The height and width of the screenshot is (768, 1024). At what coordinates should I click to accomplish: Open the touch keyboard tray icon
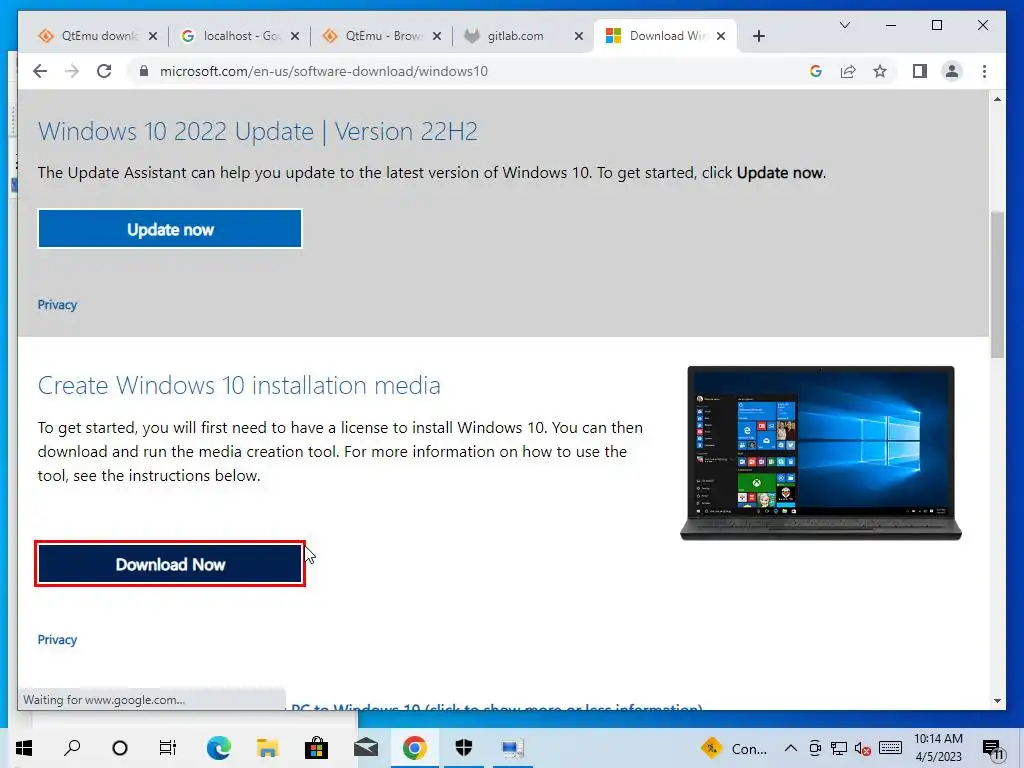pos(891,748)
